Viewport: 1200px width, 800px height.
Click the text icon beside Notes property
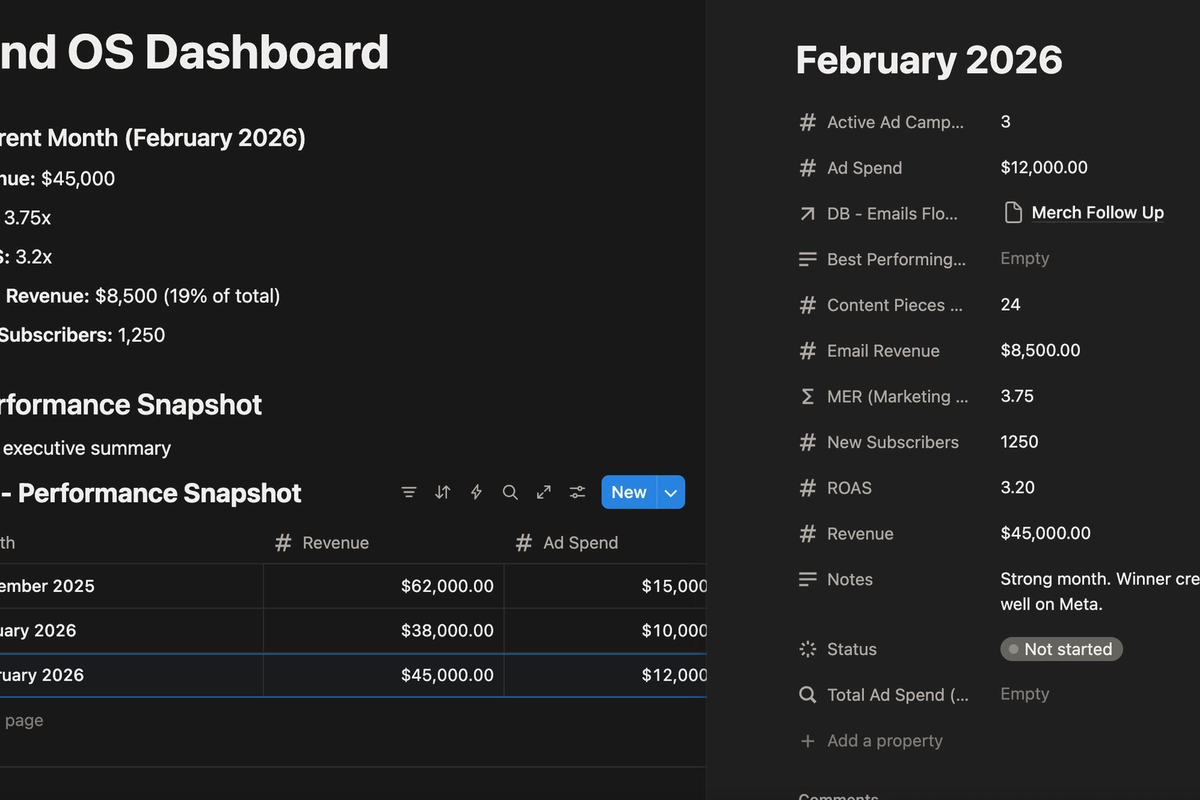coord(808,579)
